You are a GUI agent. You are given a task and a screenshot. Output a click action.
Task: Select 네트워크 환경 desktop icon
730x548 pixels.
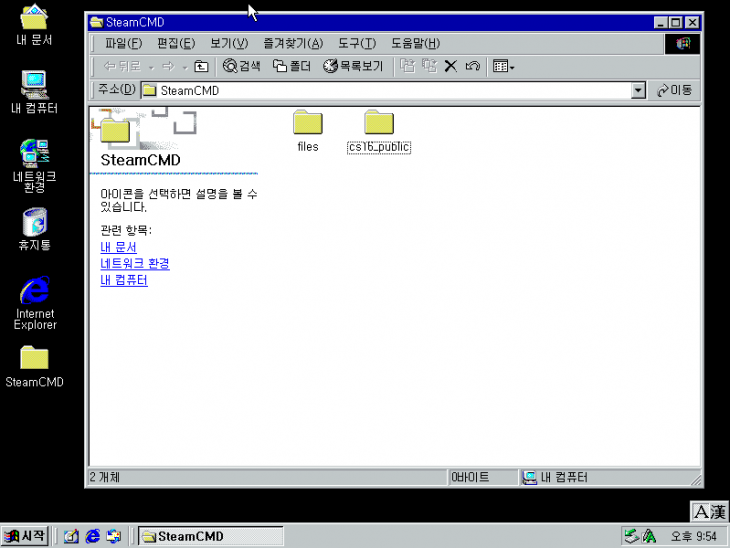point(34,166)
